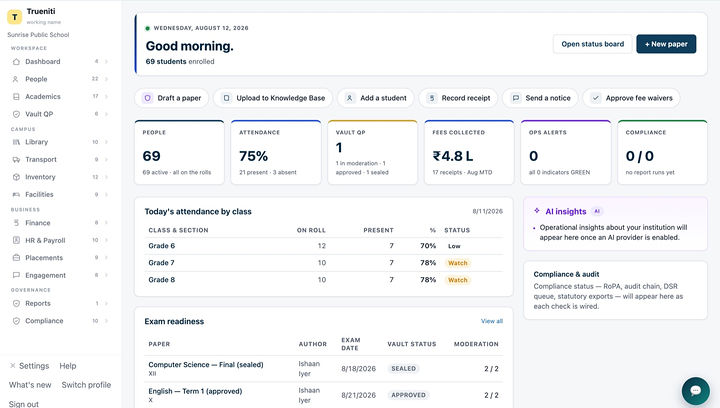
Task: Expand the Transport chevron
Action: (107, 159)
